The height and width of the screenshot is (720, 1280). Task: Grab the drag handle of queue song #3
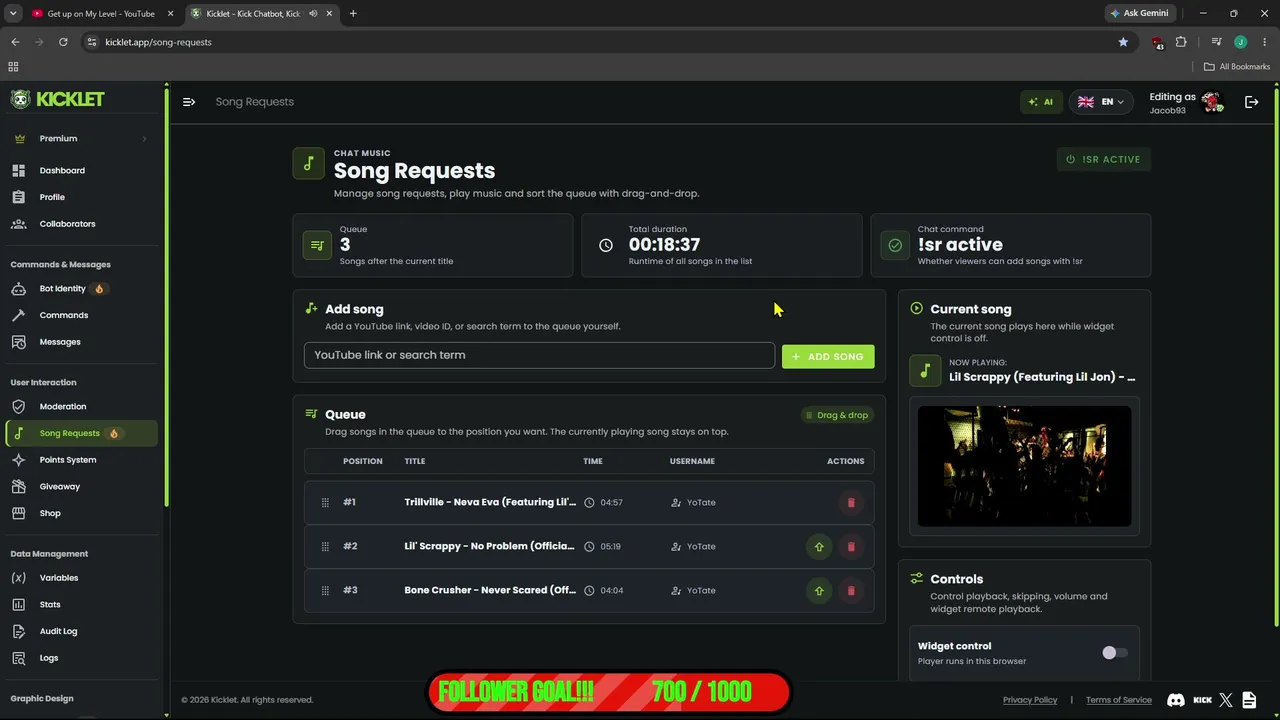point(325,590)
